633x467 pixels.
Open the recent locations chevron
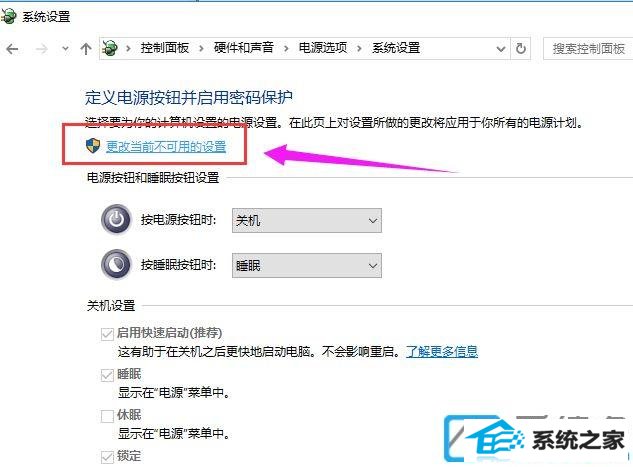[65, 49]
